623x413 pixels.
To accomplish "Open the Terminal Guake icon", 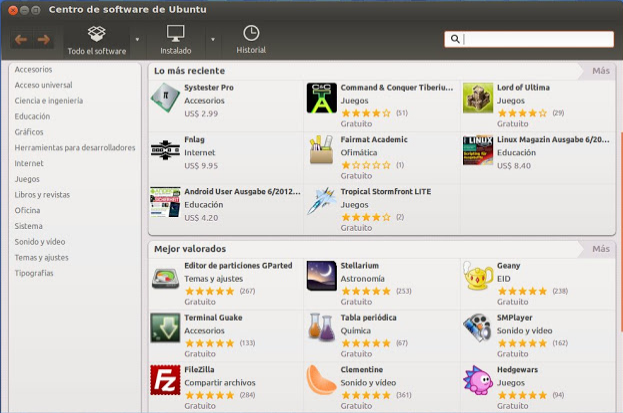I will click(x=165, y=328).
